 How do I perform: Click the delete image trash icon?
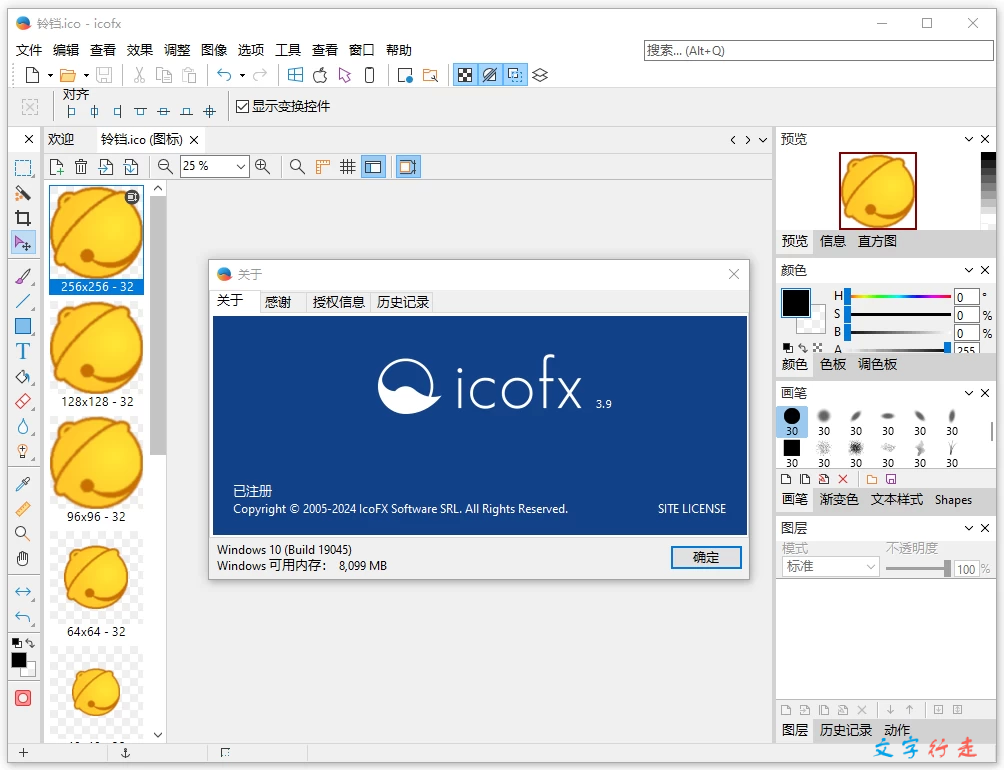[x=81, y=167]
